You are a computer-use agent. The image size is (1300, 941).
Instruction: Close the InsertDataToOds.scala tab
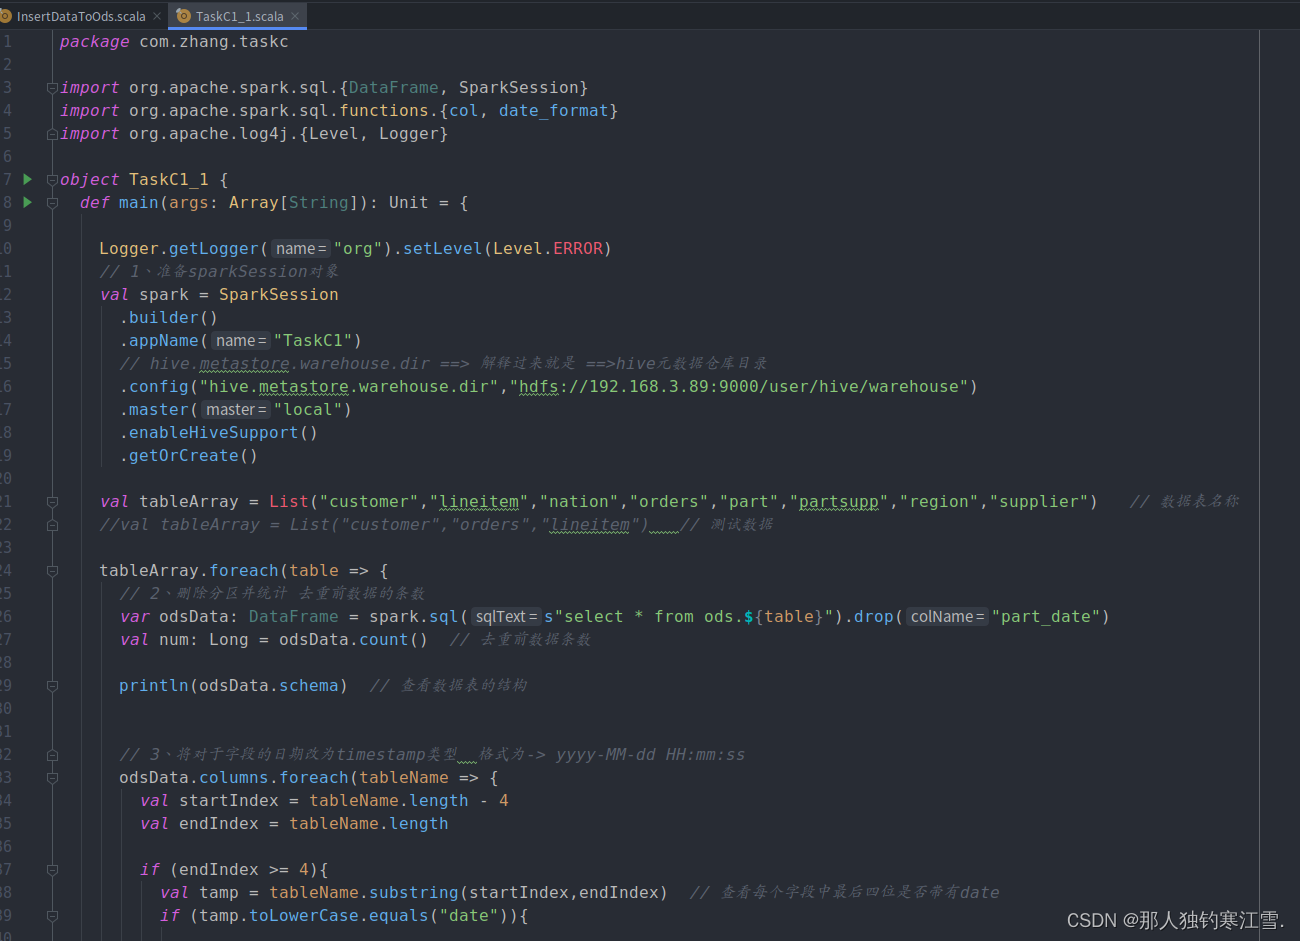pyautogui.click(x=157, y=16)
